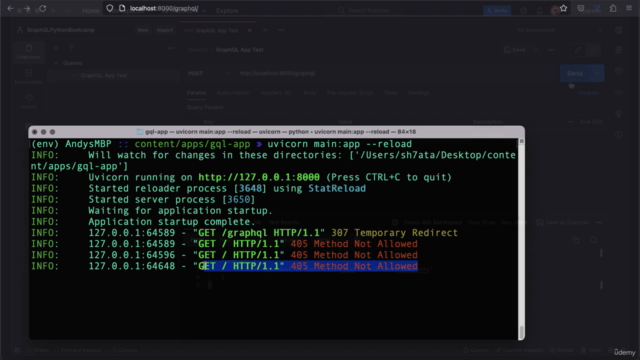Viewport: 640px width, 360px height.
Task: Click the 'Application startup complete.' terminal line
Action: 172,222
